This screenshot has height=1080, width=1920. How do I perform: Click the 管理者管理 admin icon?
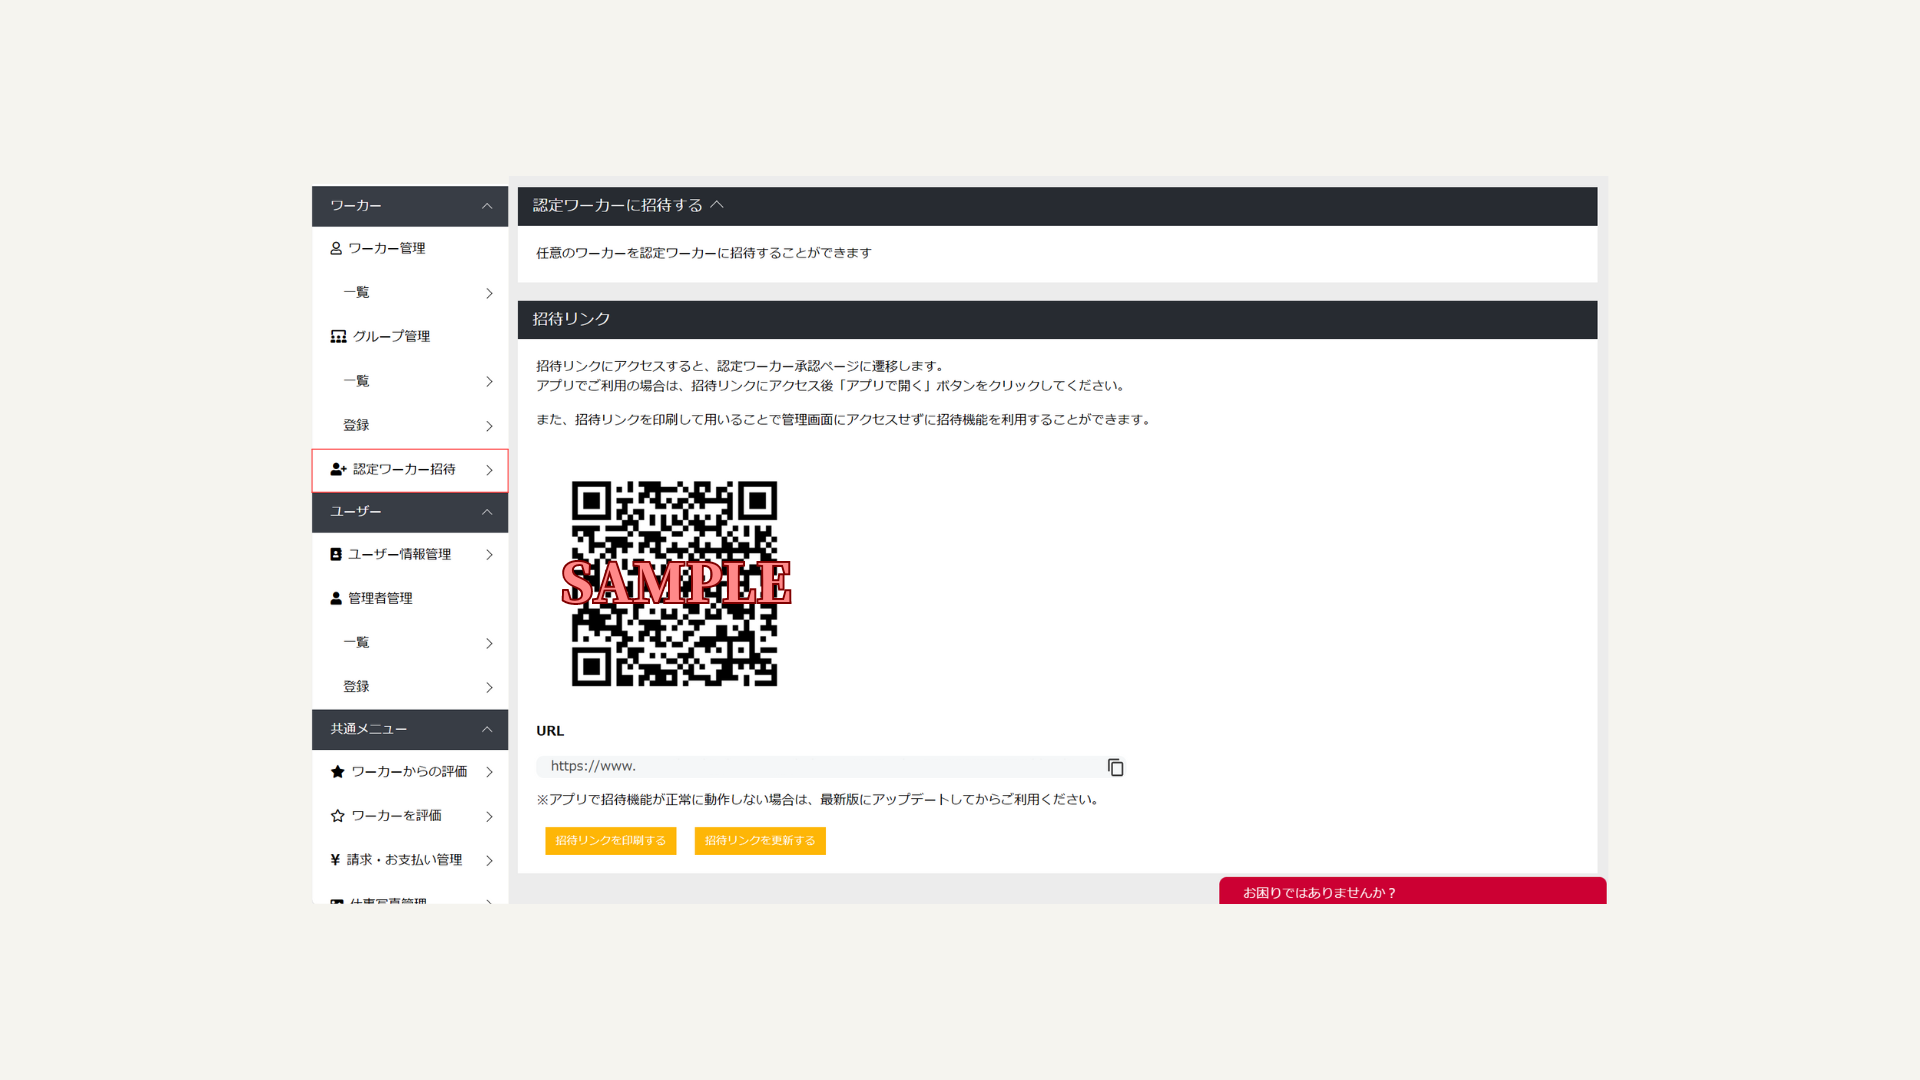pyautogui.click(x=334, y=597)
